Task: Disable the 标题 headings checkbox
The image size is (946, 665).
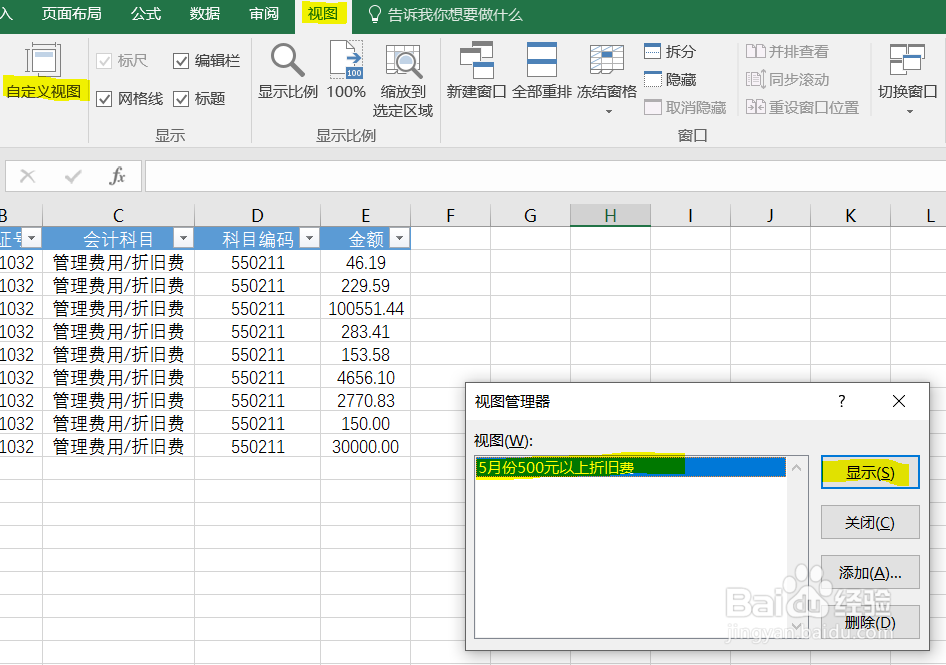Action: click(180, 98)
